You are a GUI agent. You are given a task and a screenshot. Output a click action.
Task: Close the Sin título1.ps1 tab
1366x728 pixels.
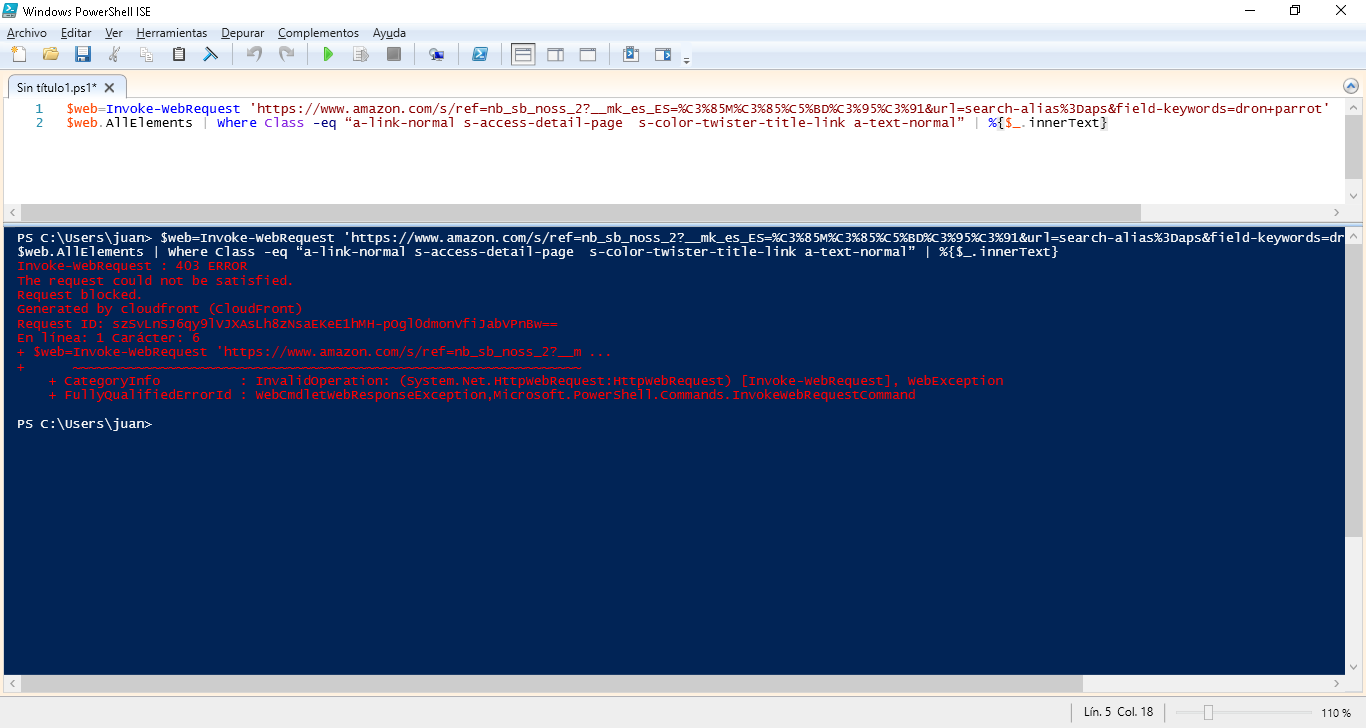tap(110, 88)
